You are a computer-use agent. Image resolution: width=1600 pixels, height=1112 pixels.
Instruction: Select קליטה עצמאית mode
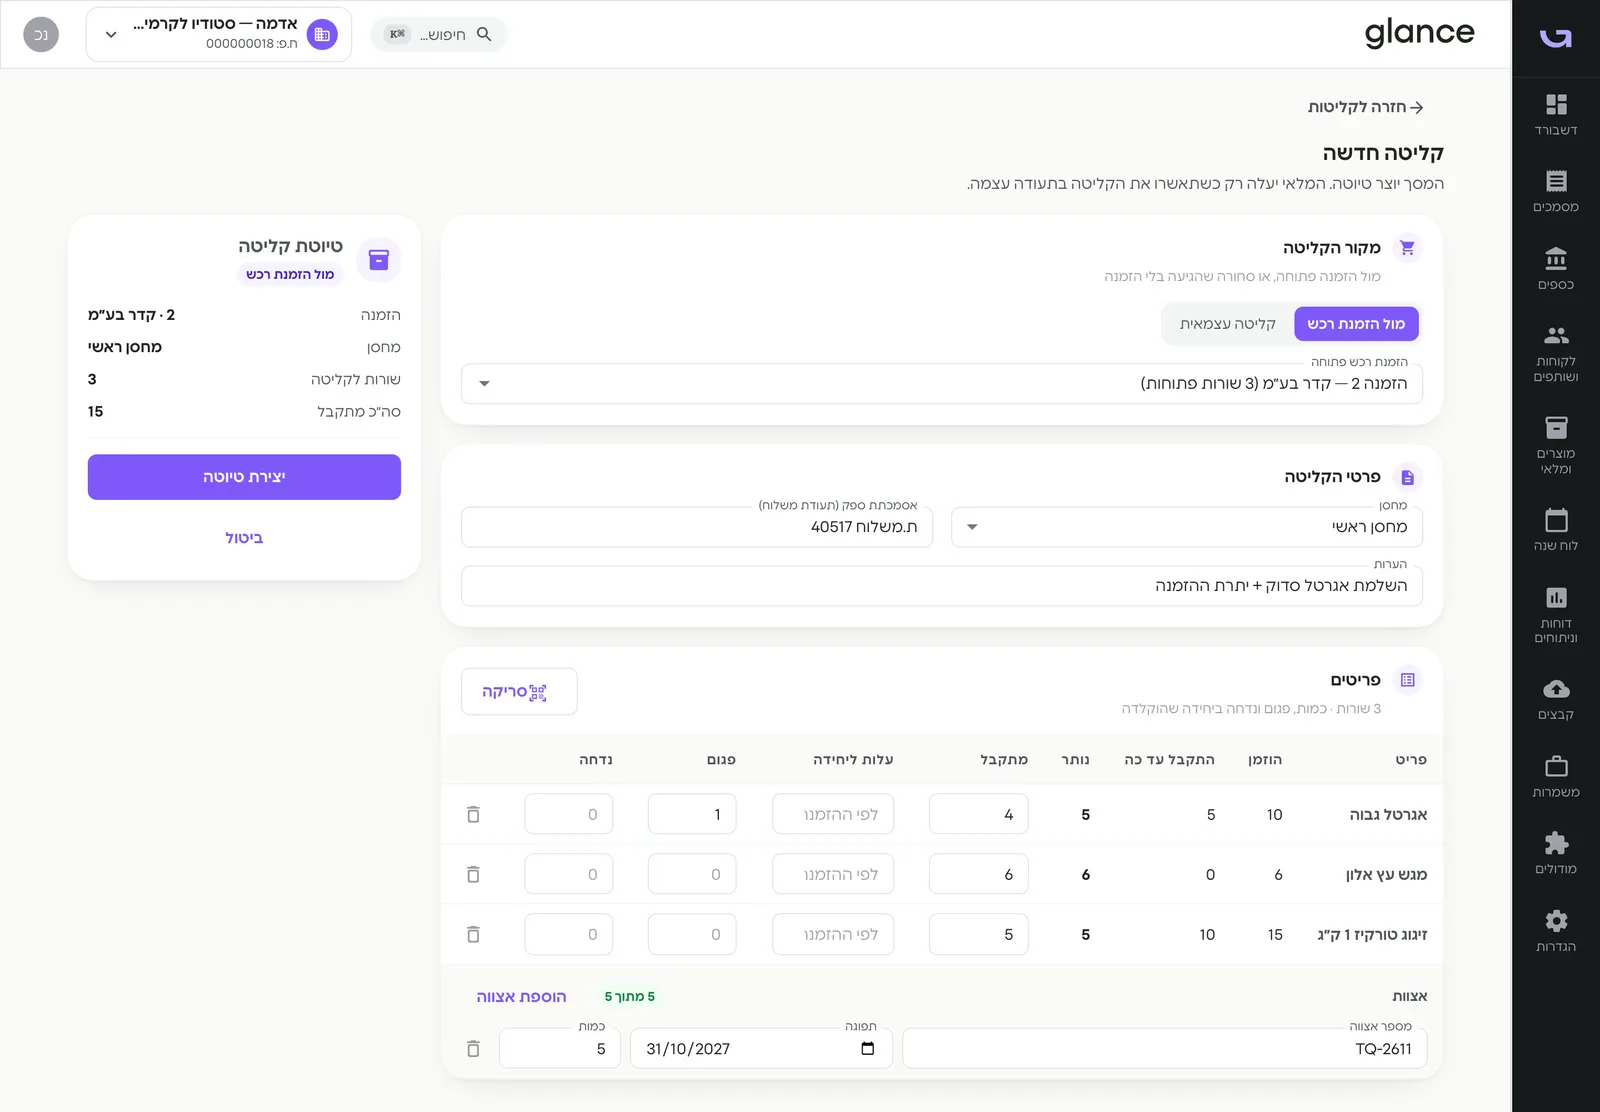[1227, 324]
